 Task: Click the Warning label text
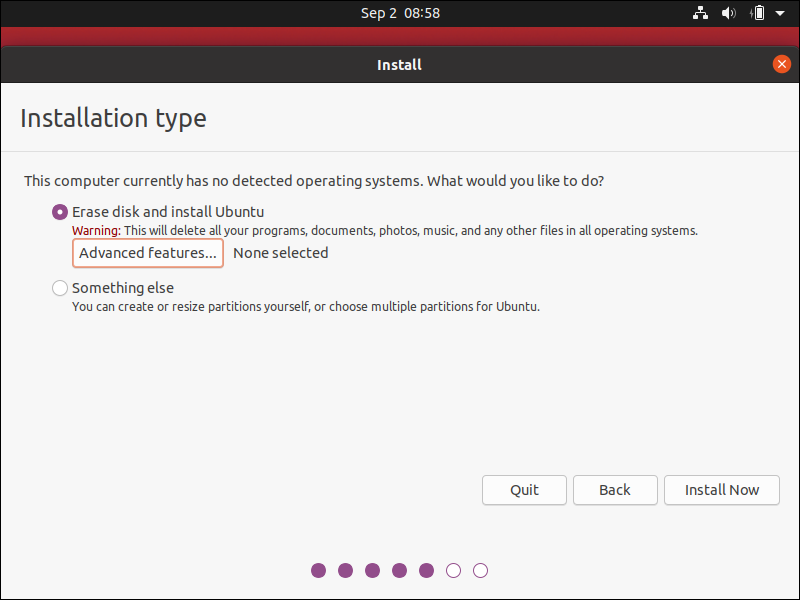(x=96, y=231)
